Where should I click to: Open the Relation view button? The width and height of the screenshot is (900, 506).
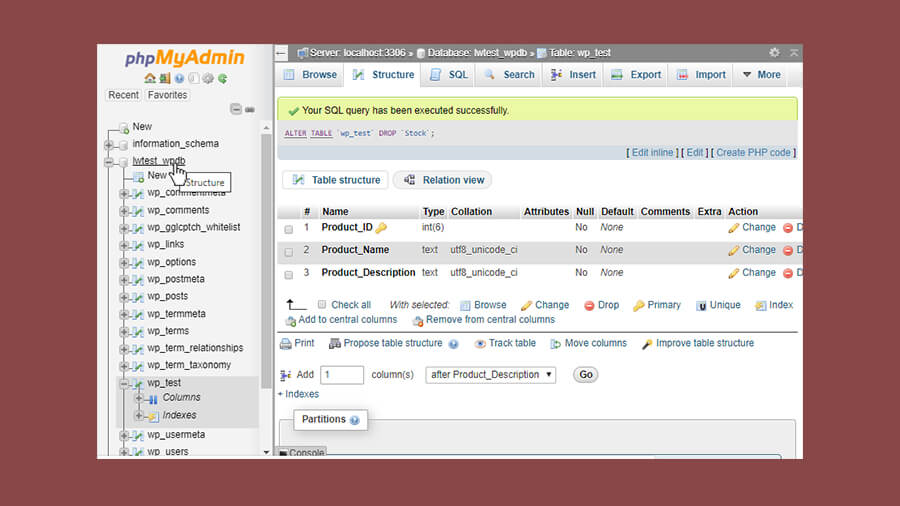pyautogui.click(x=443, y=180)
